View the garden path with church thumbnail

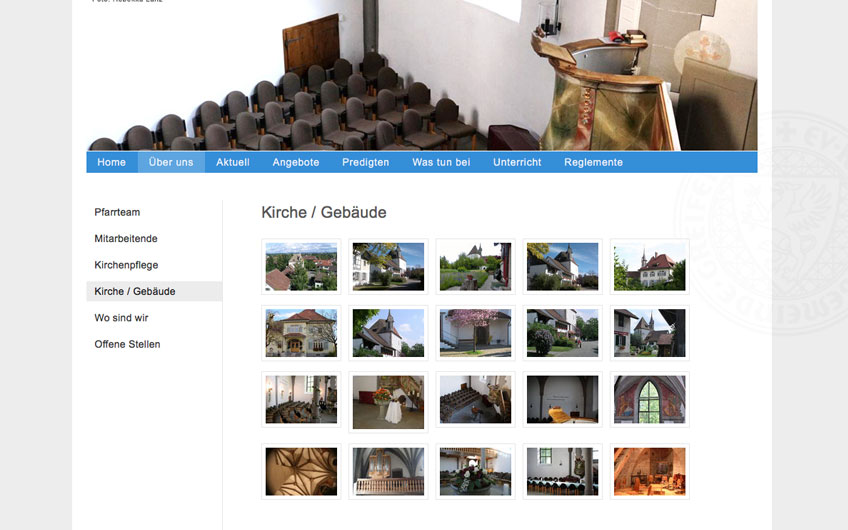pos(475,267)
